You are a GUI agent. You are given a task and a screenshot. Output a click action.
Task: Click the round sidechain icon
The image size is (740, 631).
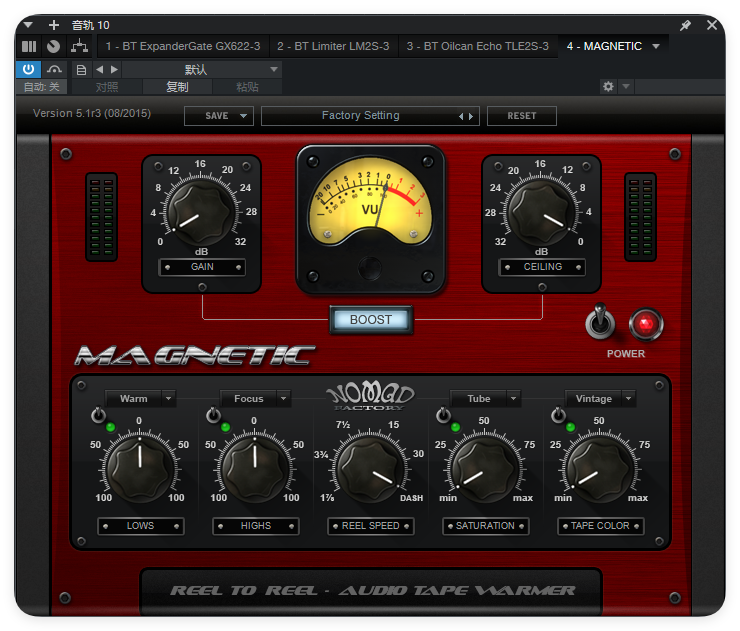[x=53, y=46]
